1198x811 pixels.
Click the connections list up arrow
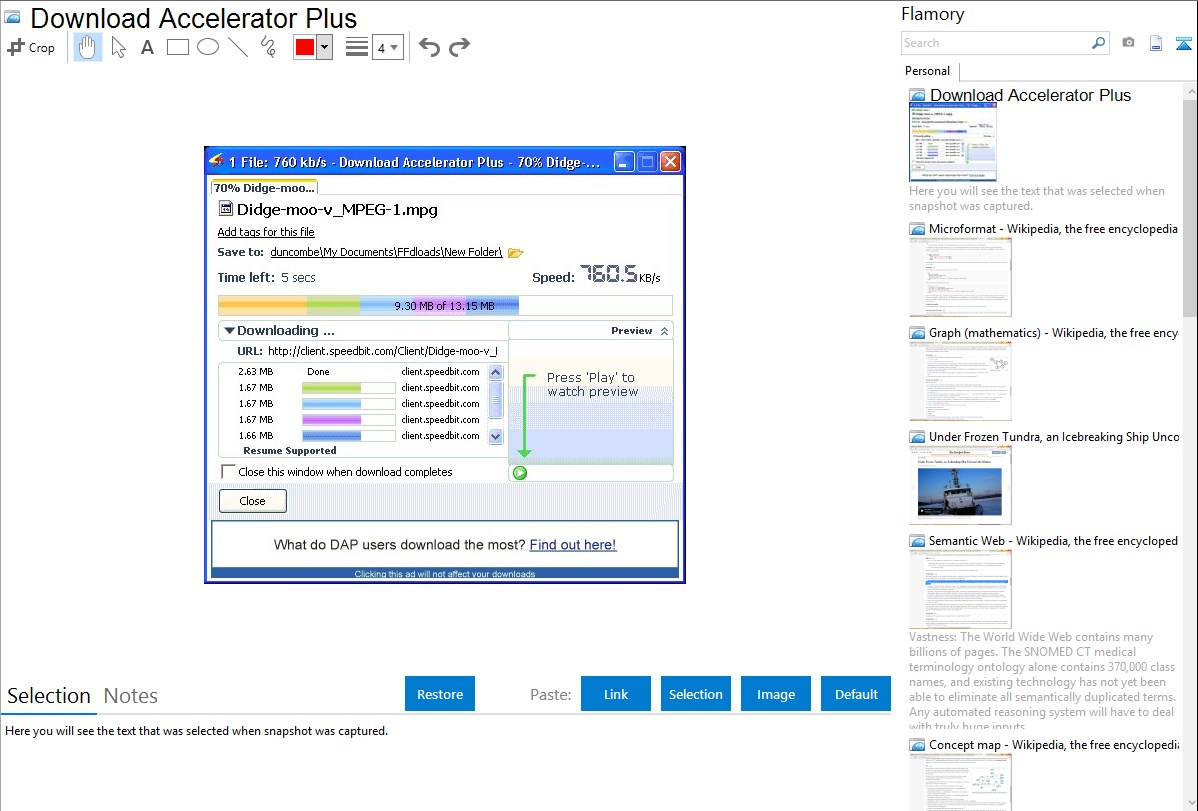pyautogui.click(x=496, y=372)
